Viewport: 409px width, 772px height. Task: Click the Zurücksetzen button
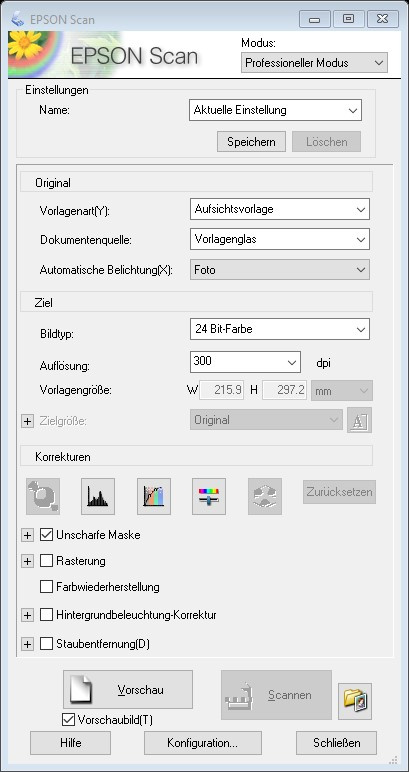point(339,492)
